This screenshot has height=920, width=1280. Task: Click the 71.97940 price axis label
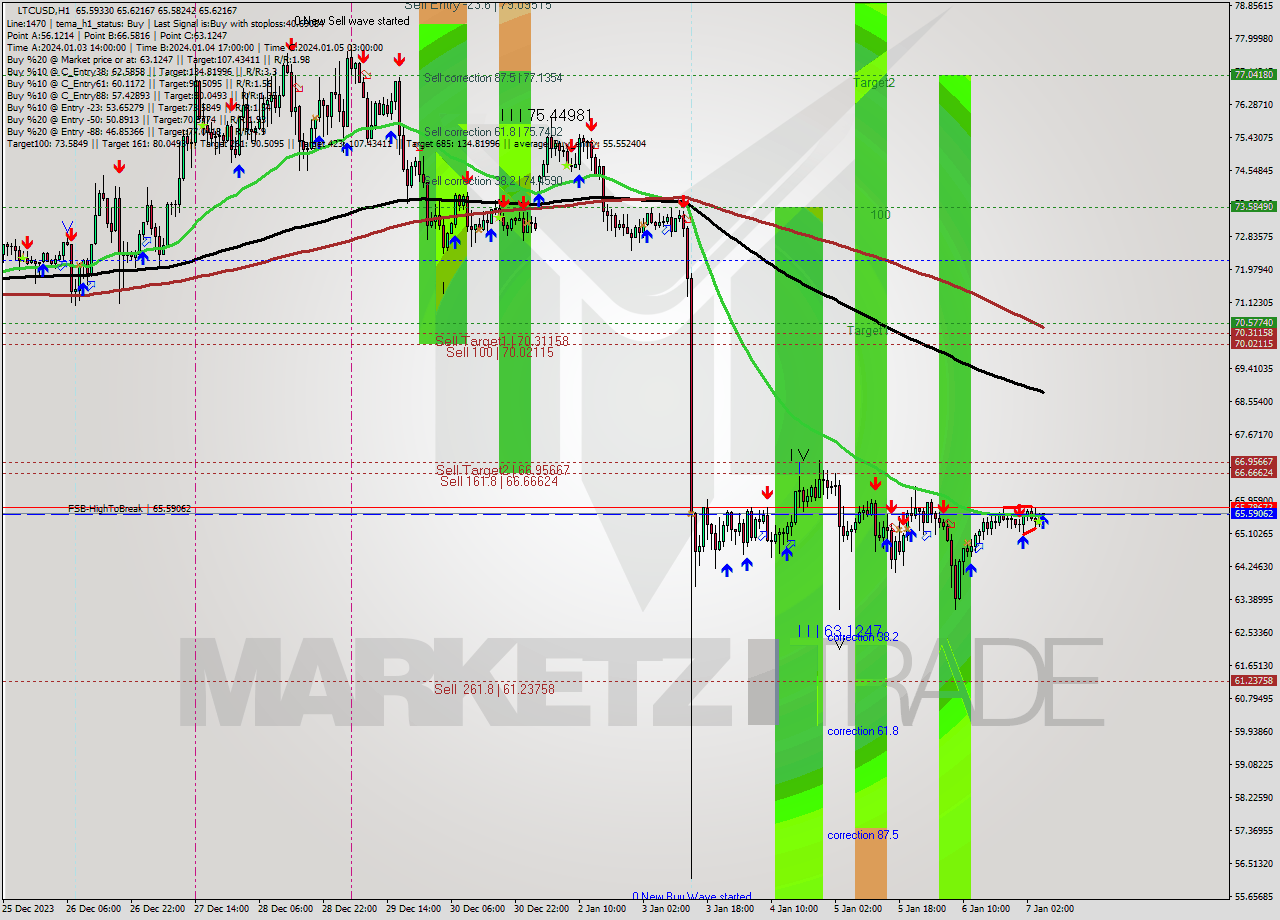pos(1254,269)
